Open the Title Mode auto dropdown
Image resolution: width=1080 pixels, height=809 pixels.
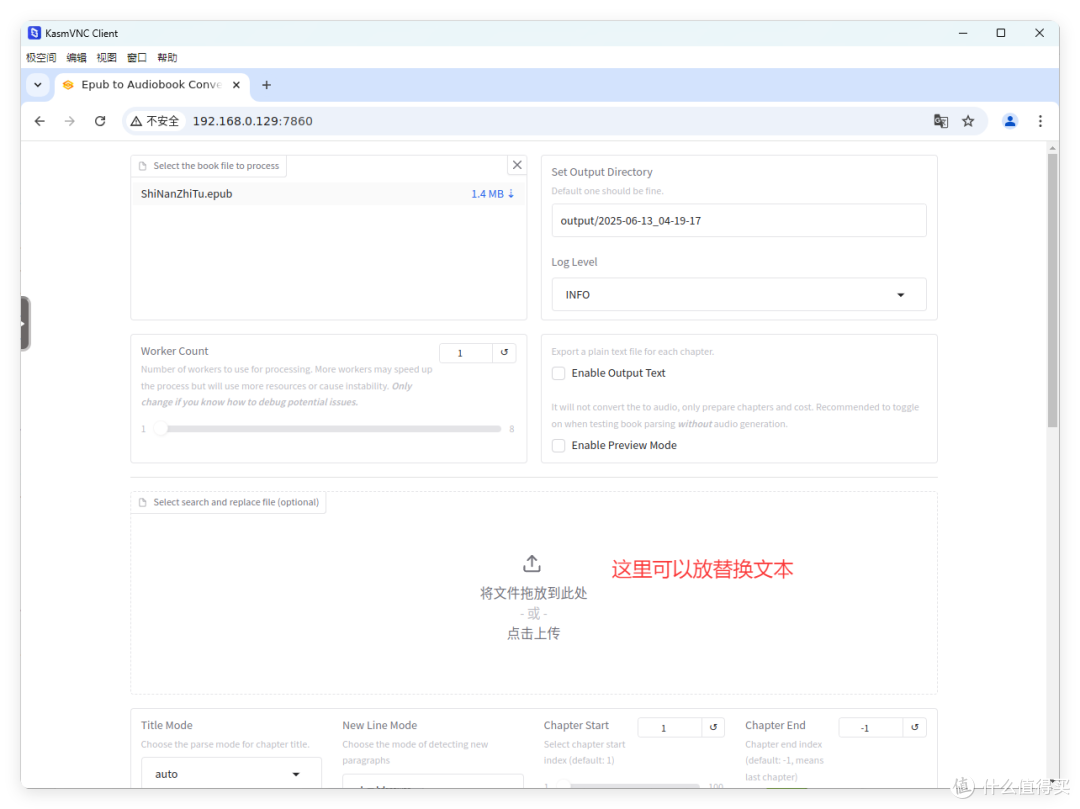point(231,774)
